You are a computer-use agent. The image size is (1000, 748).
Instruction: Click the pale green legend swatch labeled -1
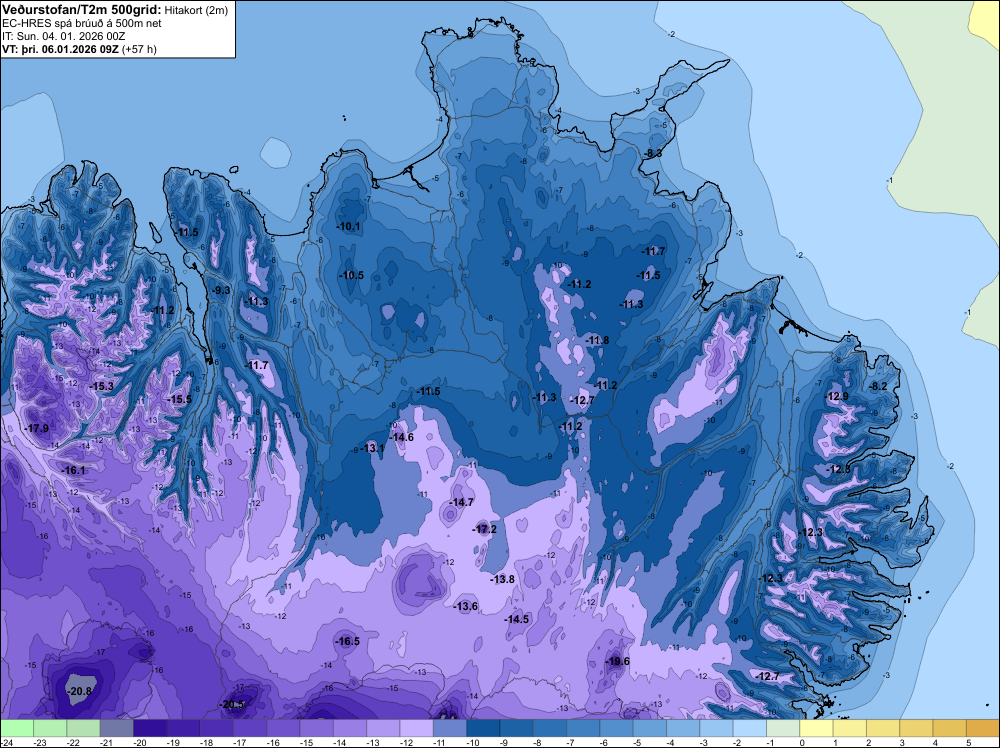[x=783, y=728]
